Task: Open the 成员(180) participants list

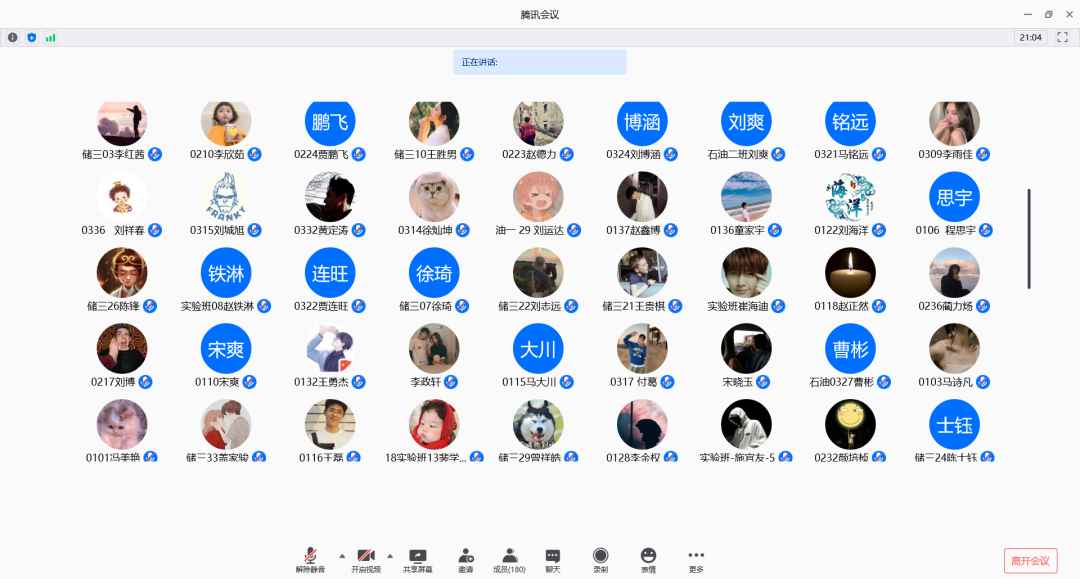Action: pos(509,560)
